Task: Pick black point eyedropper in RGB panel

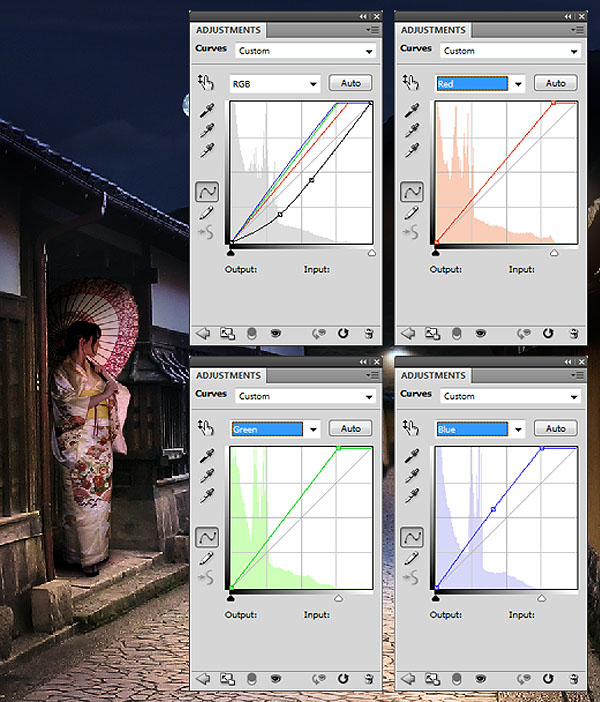Action: [207, 110]
